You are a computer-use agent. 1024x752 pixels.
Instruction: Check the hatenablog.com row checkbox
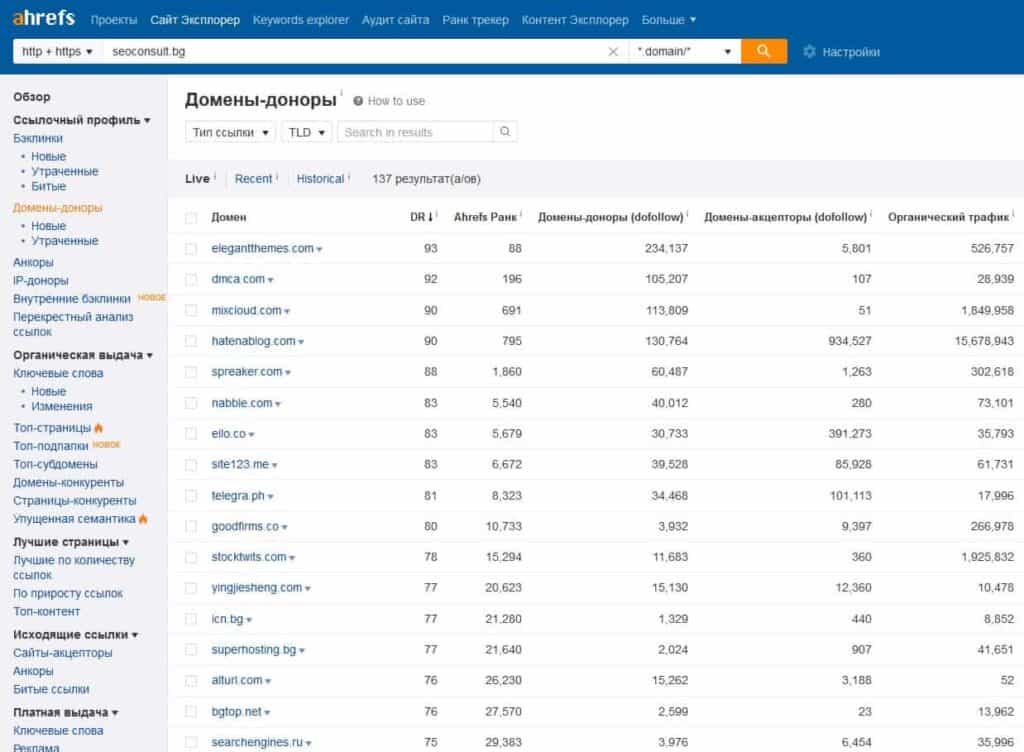coord(191,341)
